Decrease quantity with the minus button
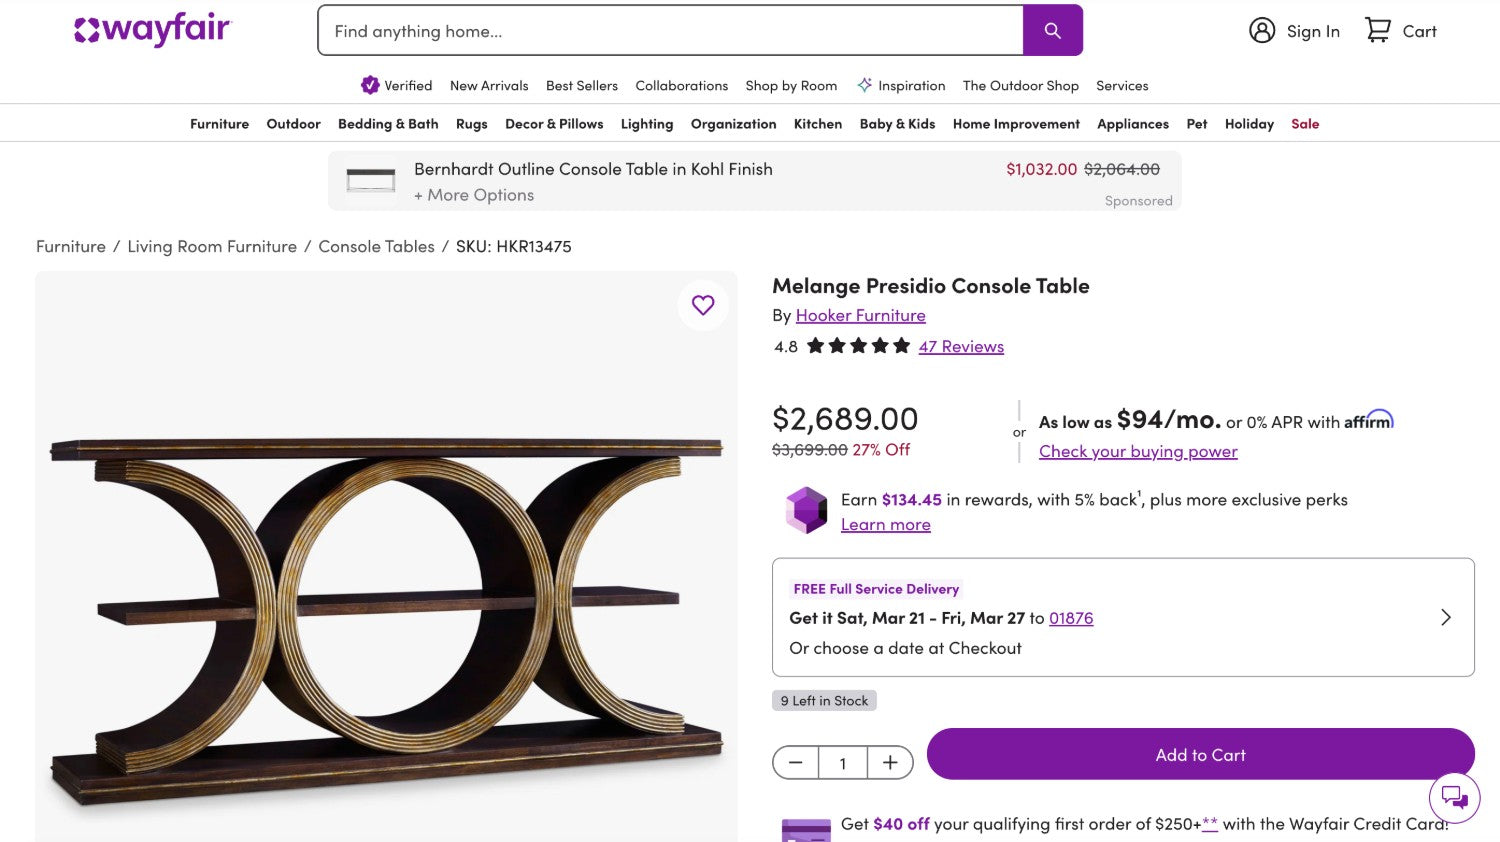The width and height of the screenshot is (1500, 842). (x=796, y=763)
